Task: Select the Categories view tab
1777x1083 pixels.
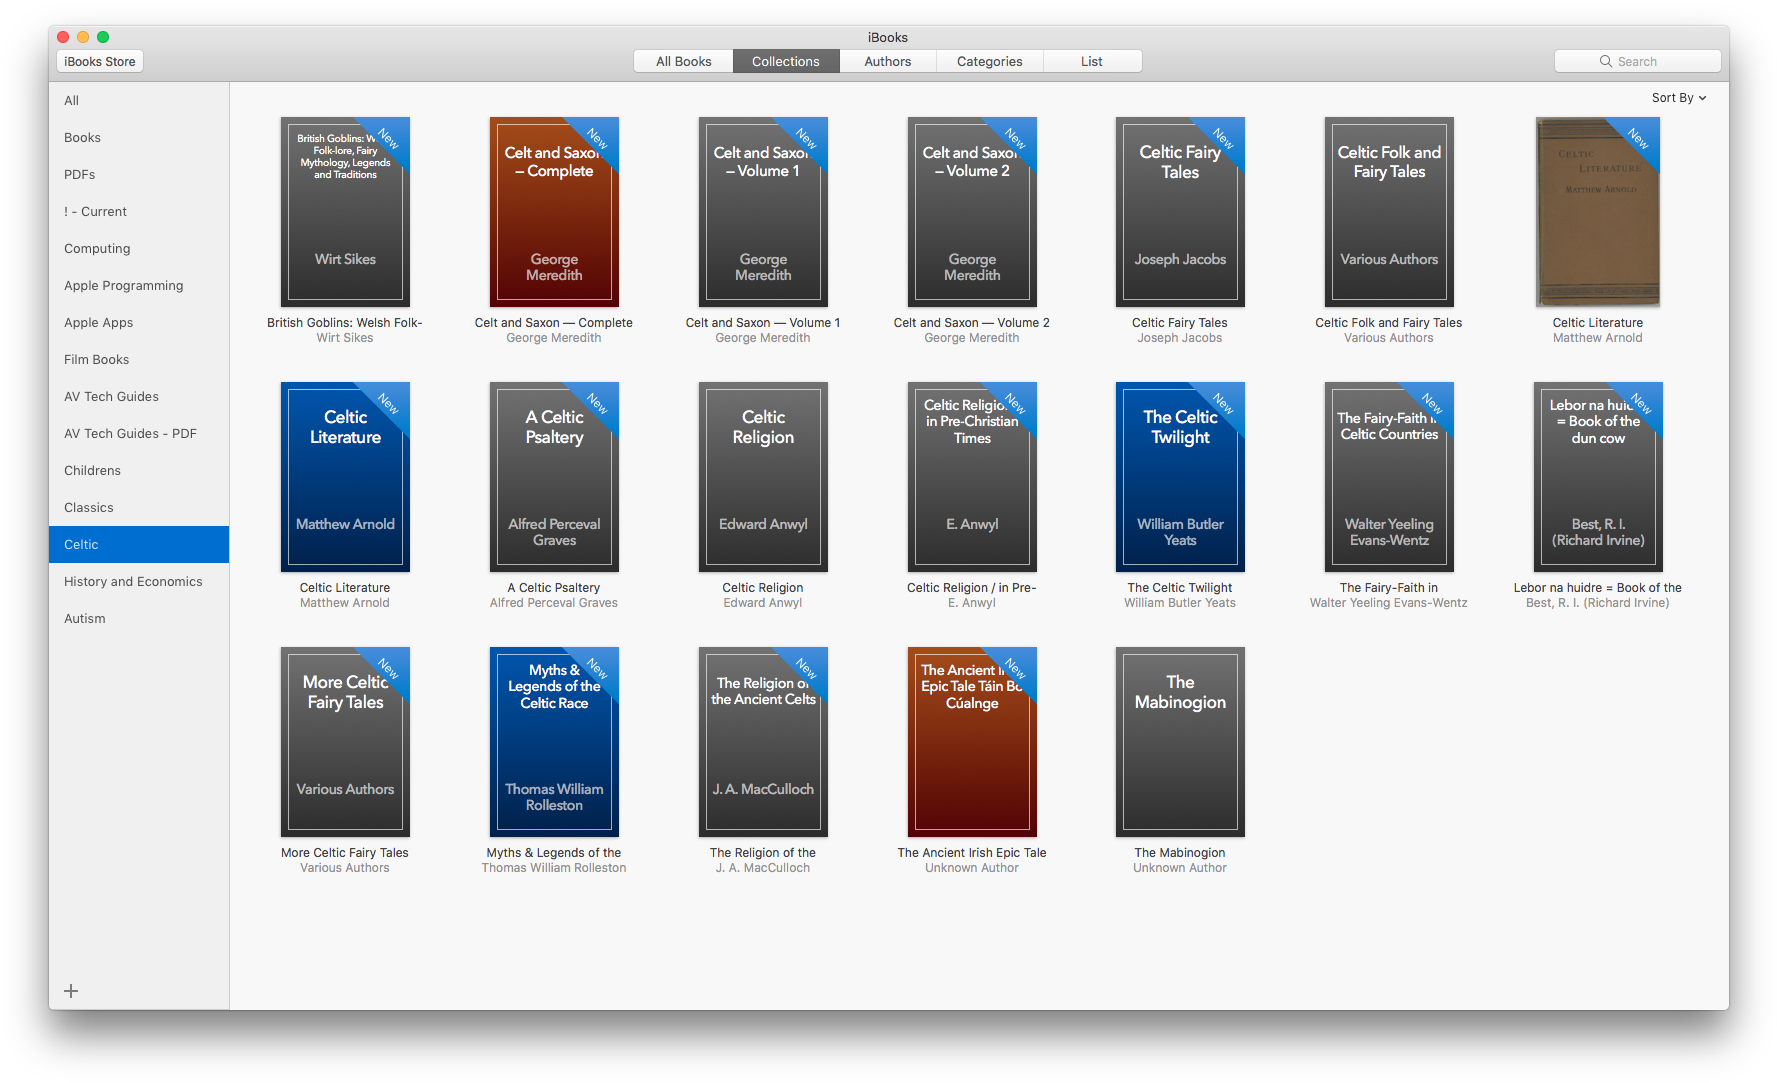Action: pyautogui.click(x=989, y=61)
